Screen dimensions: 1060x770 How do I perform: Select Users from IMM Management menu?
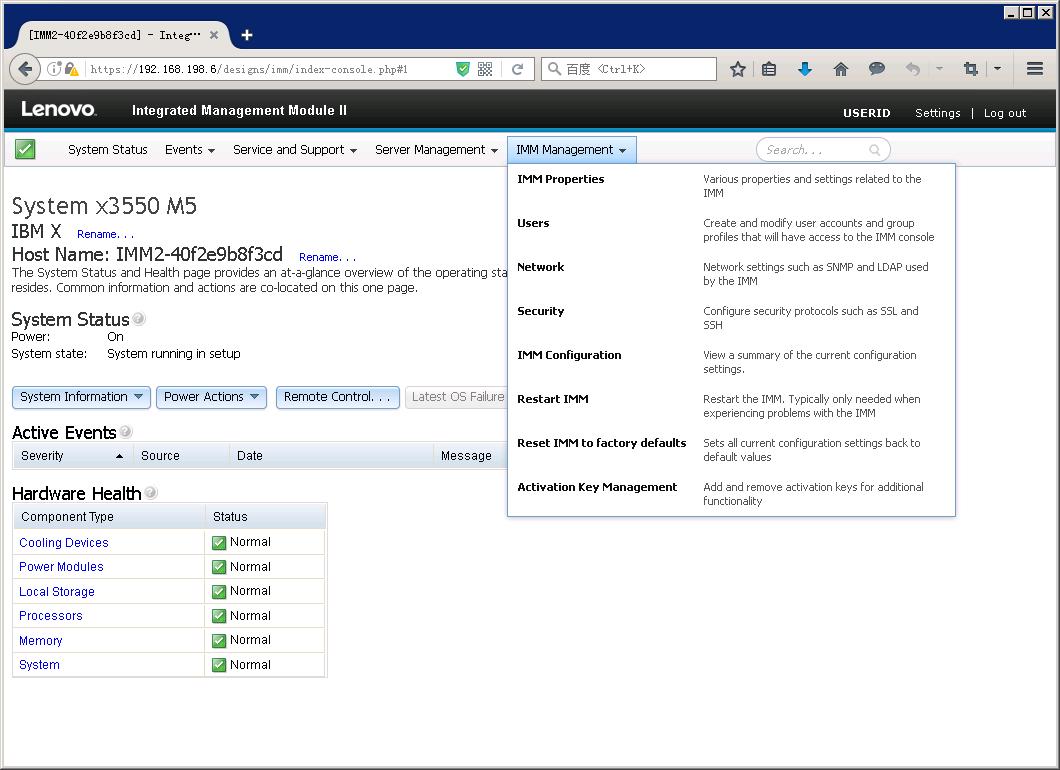click(533, 223)
